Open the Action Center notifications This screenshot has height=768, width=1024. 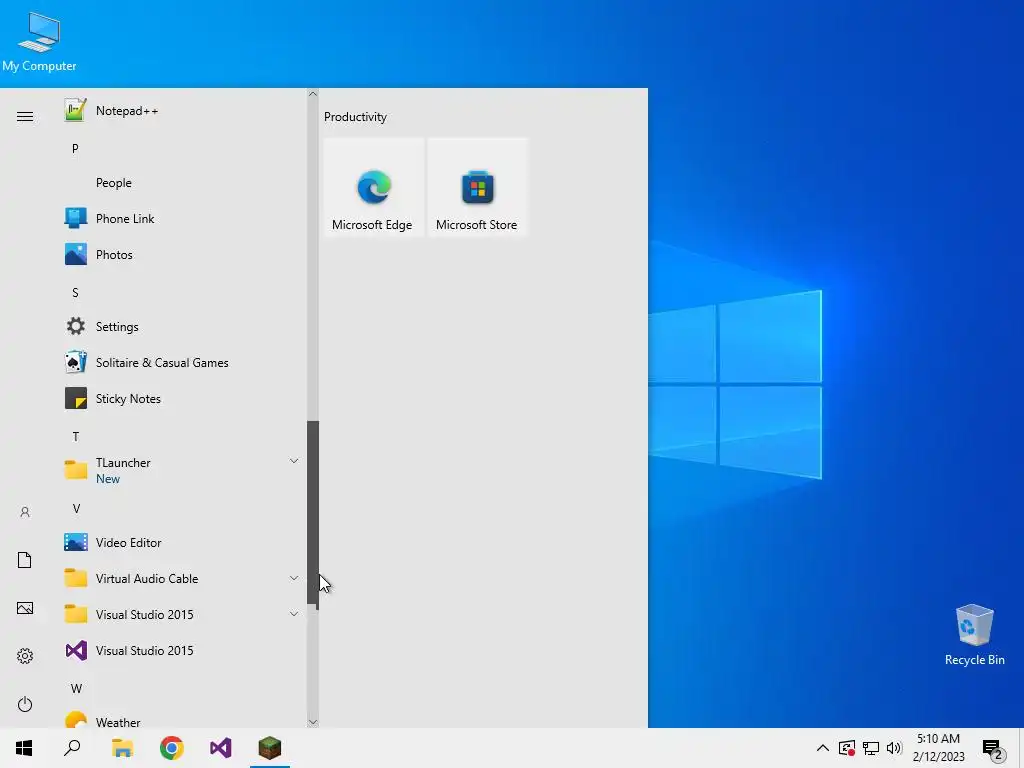coord(993,750)
